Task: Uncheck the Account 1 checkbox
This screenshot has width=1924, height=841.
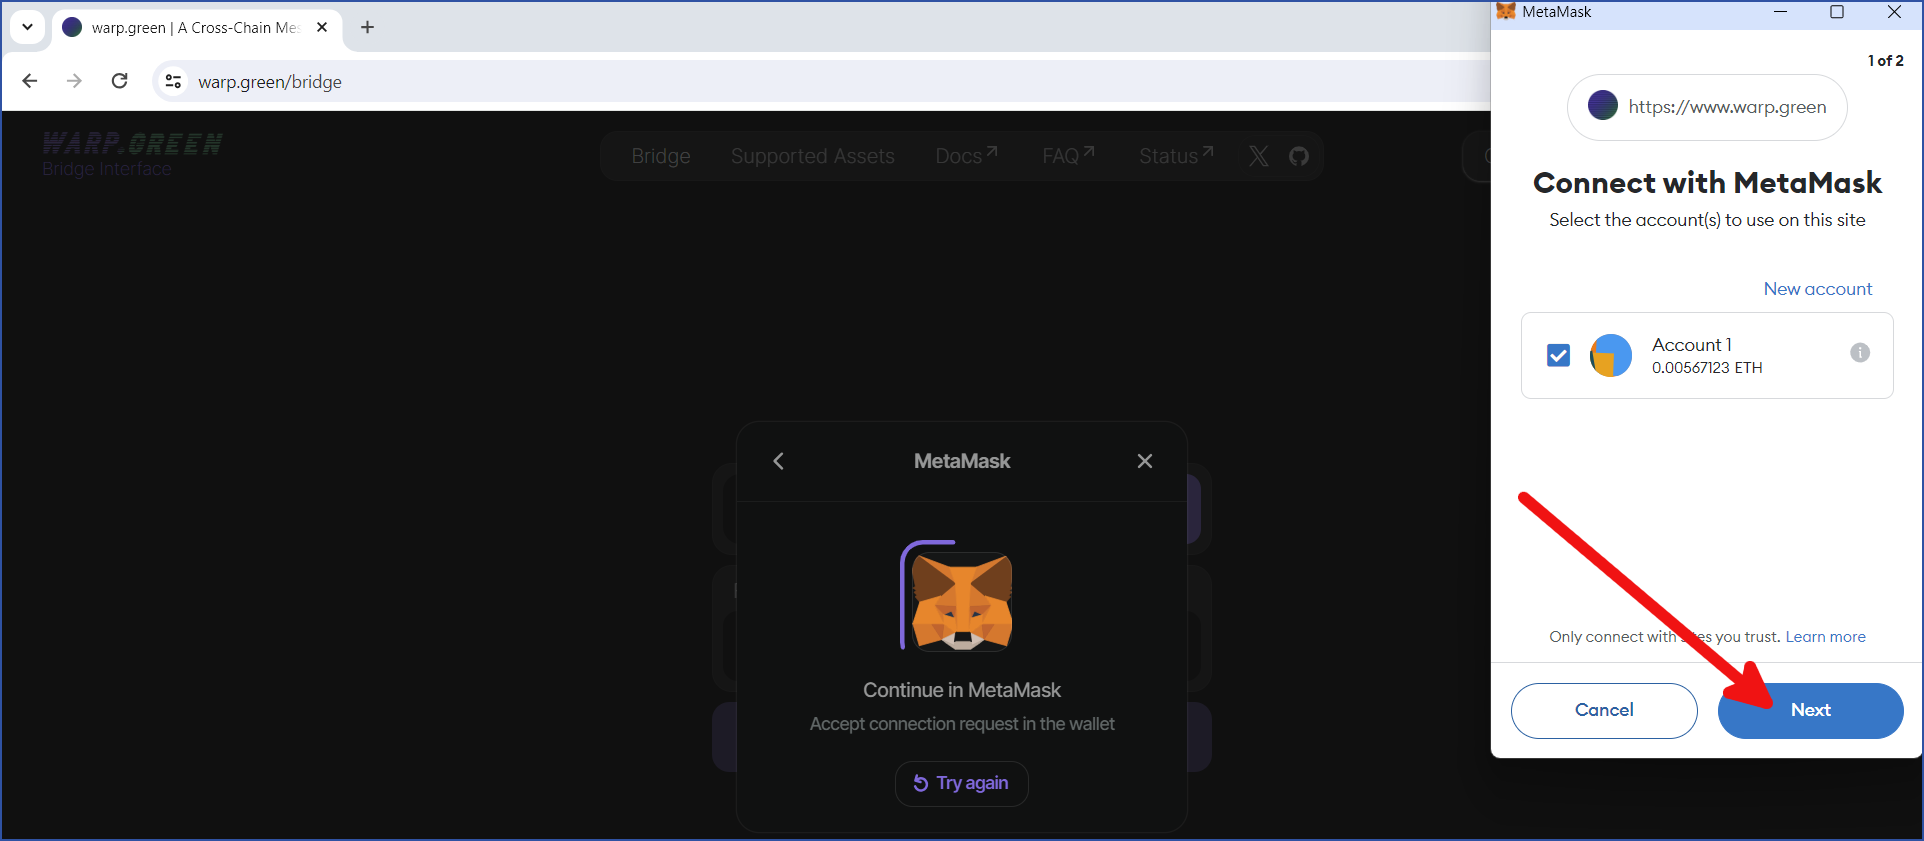Action: (1558, 355)
